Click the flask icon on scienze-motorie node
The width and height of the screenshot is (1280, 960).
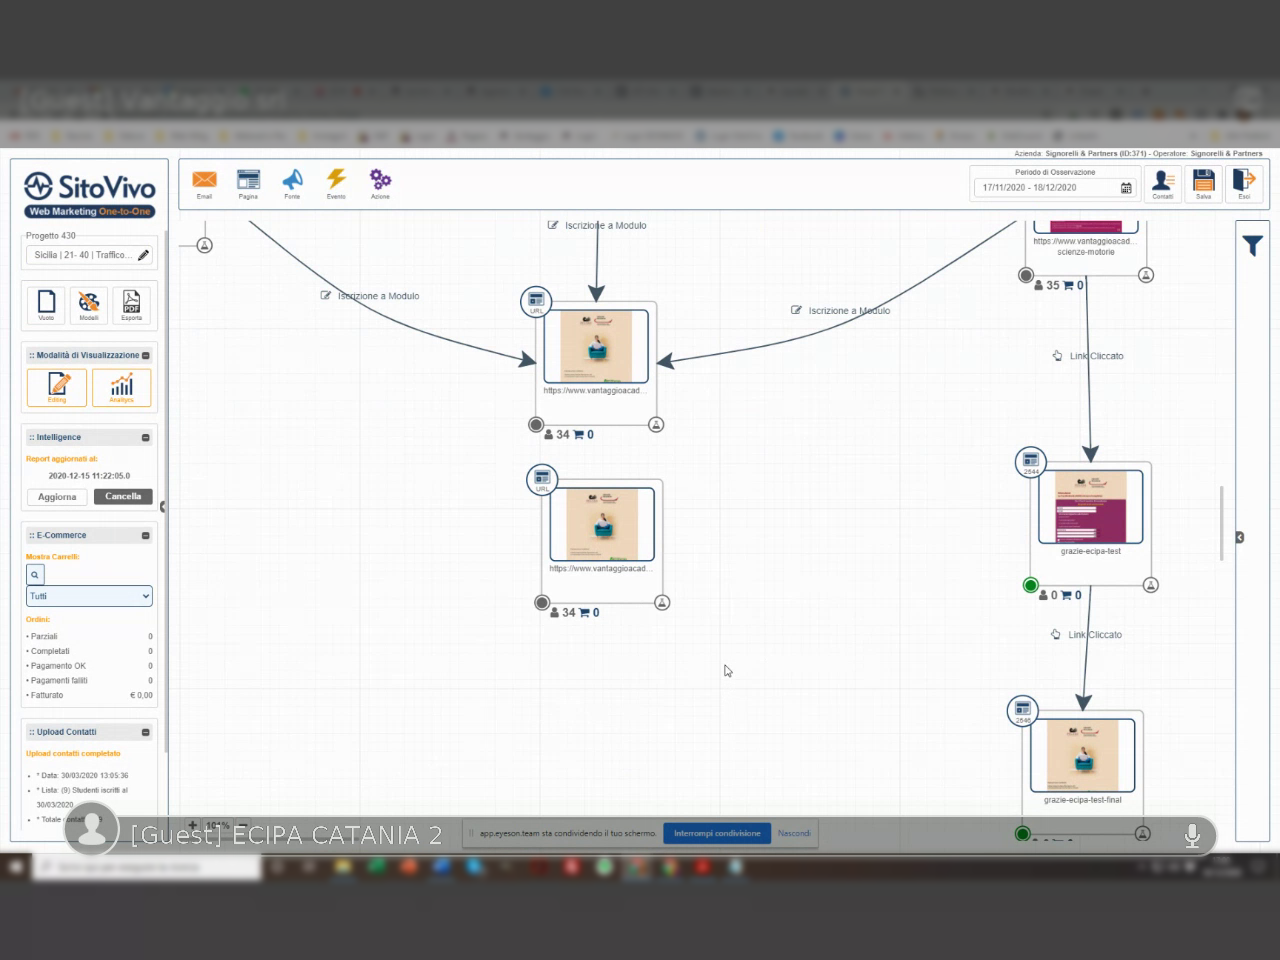pos(1146,275)
